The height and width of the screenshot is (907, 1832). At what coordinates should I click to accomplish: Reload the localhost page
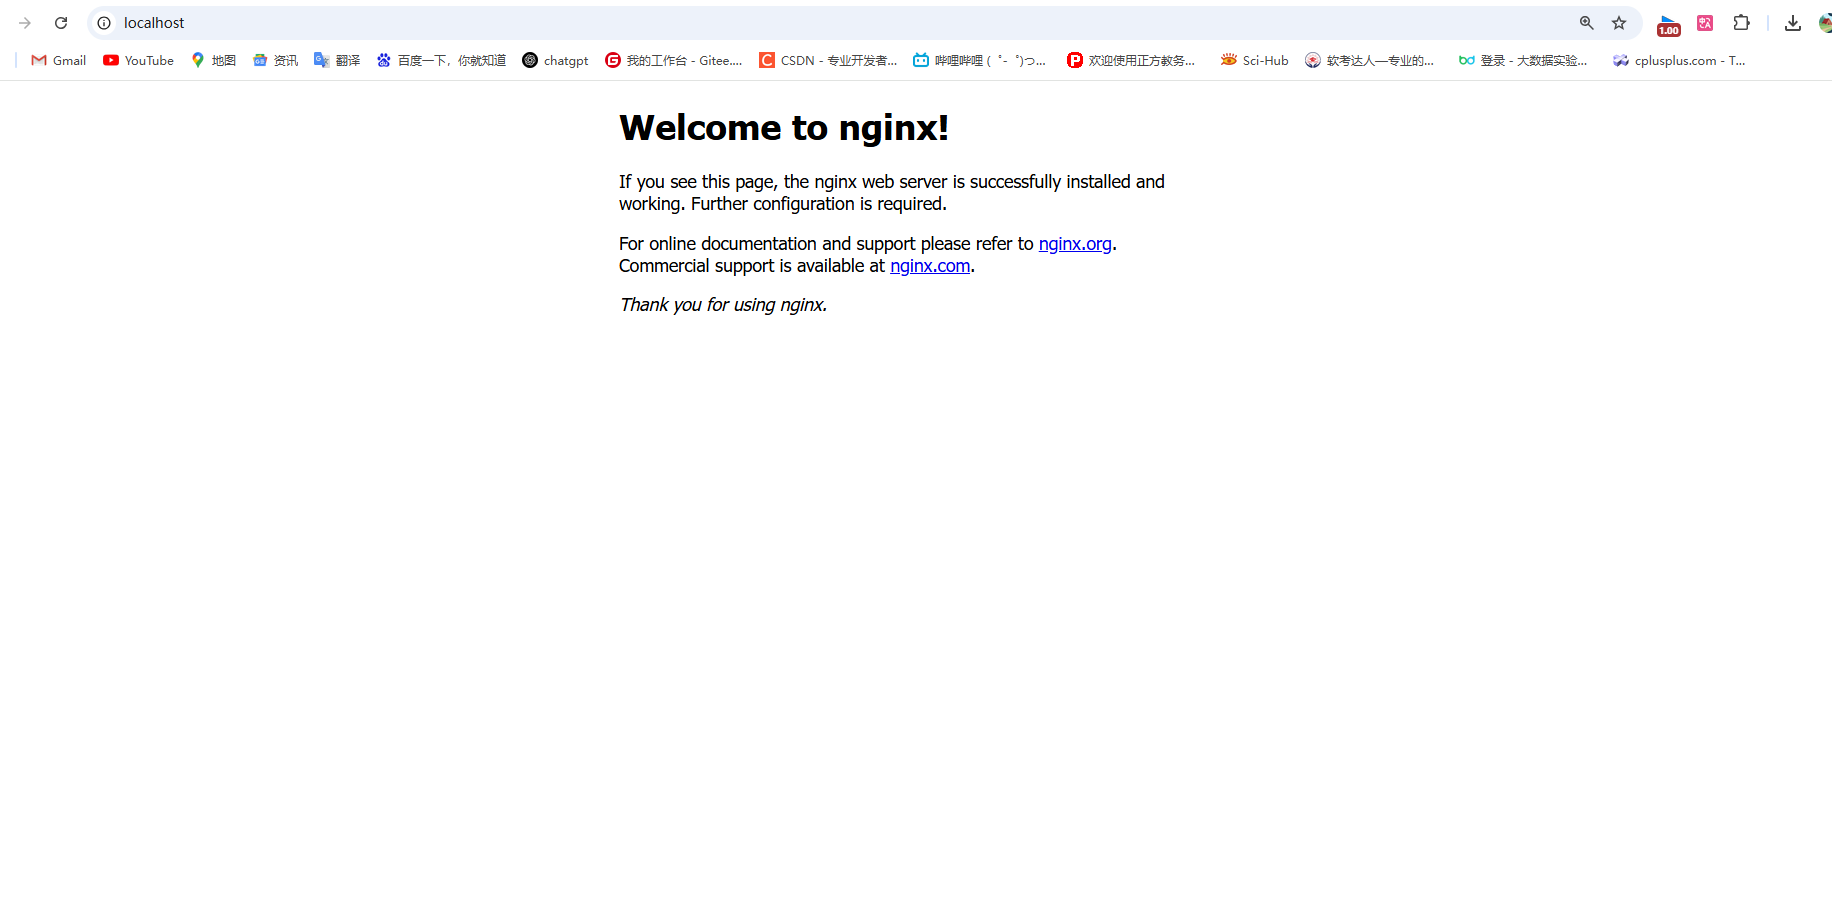tap(61, 23)
